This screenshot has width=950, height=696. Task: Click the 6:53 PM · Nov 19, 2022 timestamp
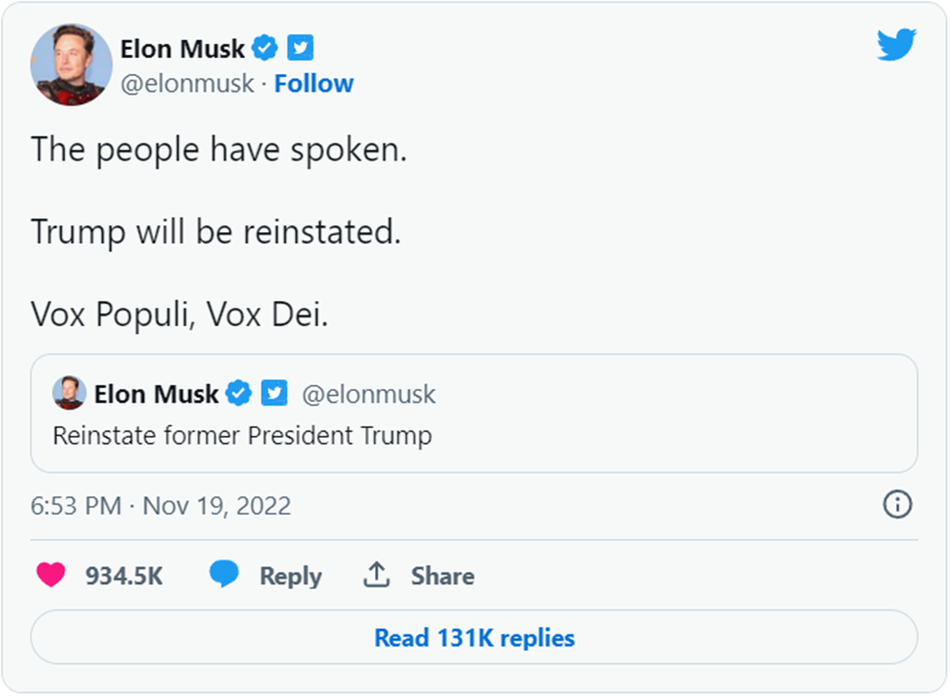161,505
